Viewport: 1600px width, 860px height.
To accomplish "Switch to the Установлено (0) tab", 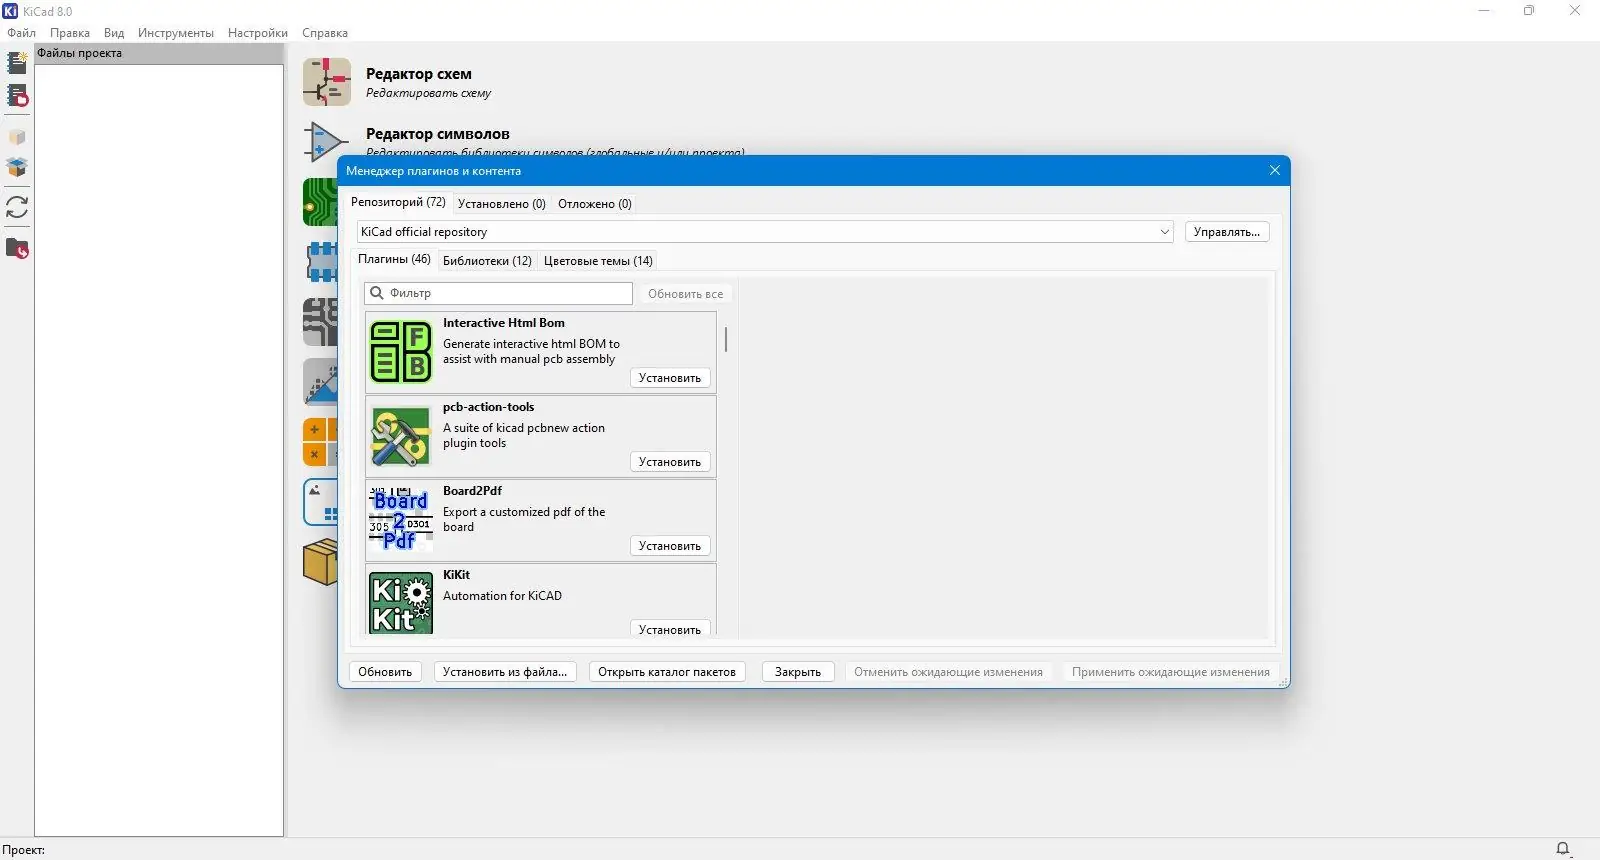I will coord(502,204).
